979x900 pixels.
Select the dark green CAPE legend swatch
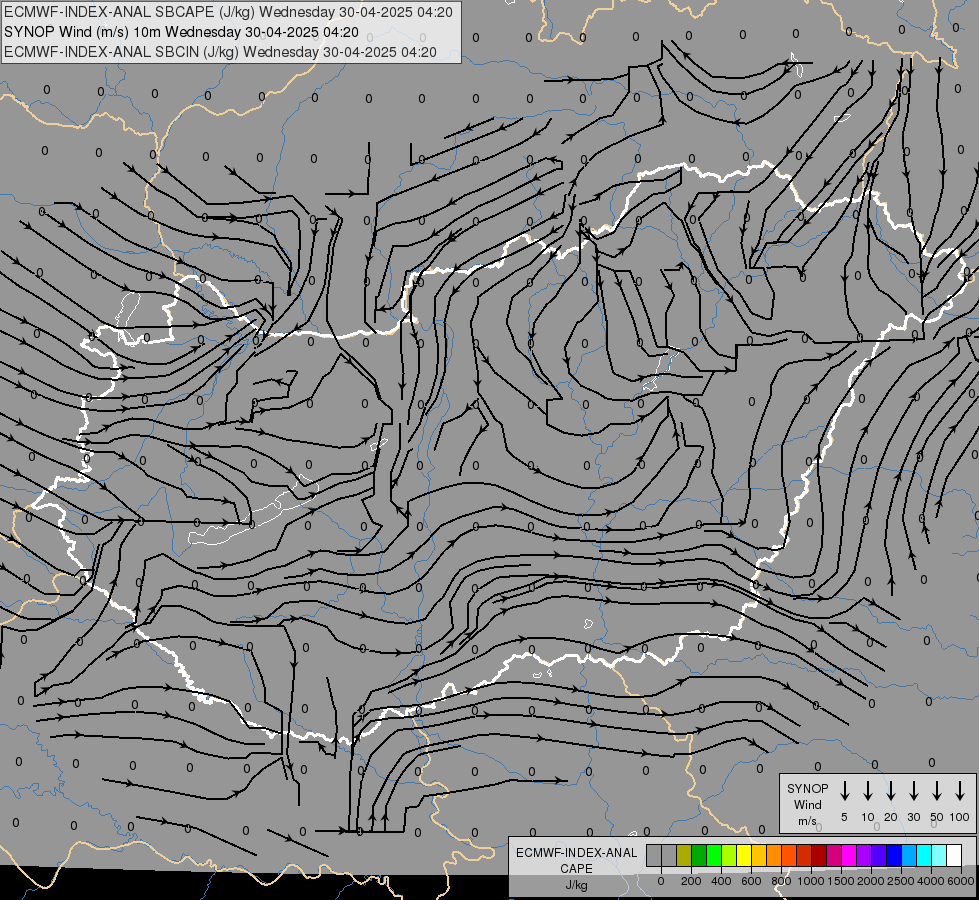tap(699, 855)
